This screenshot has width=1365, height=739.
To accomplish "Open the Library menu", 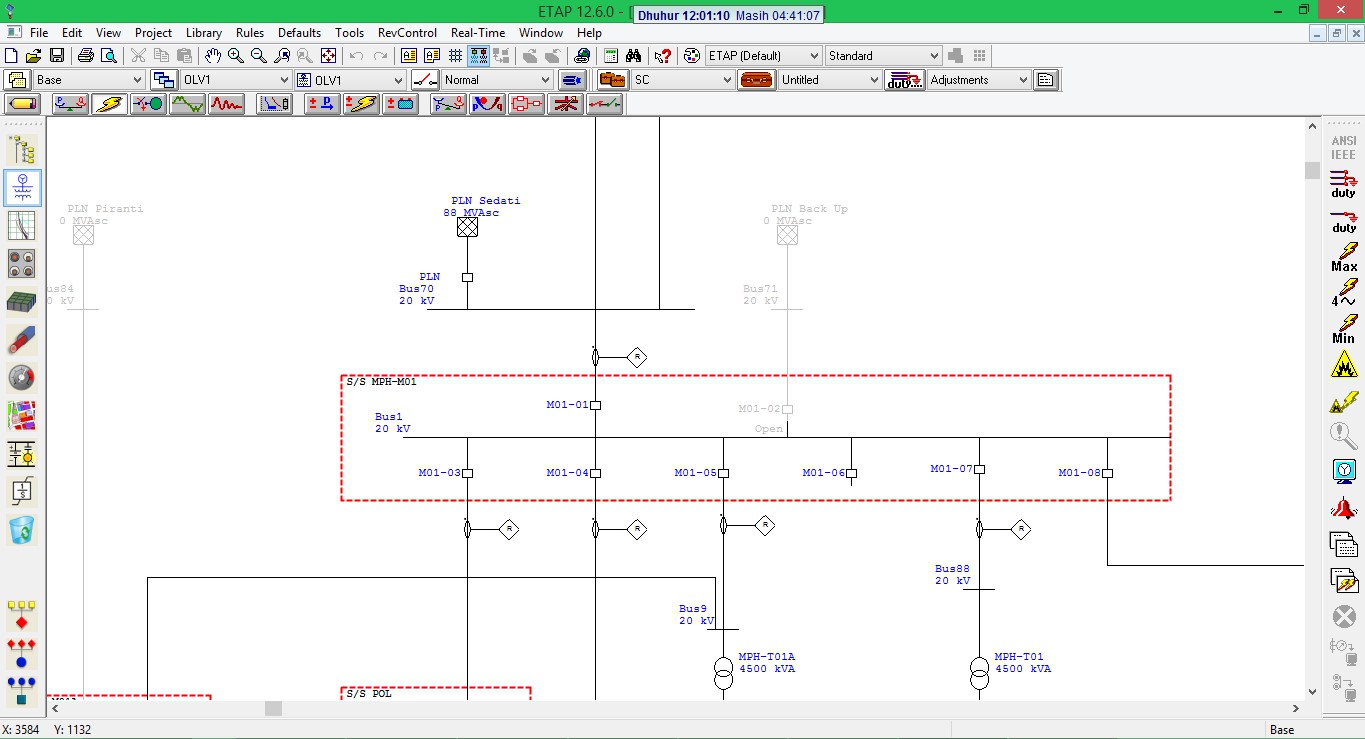I will click(204, 33).
